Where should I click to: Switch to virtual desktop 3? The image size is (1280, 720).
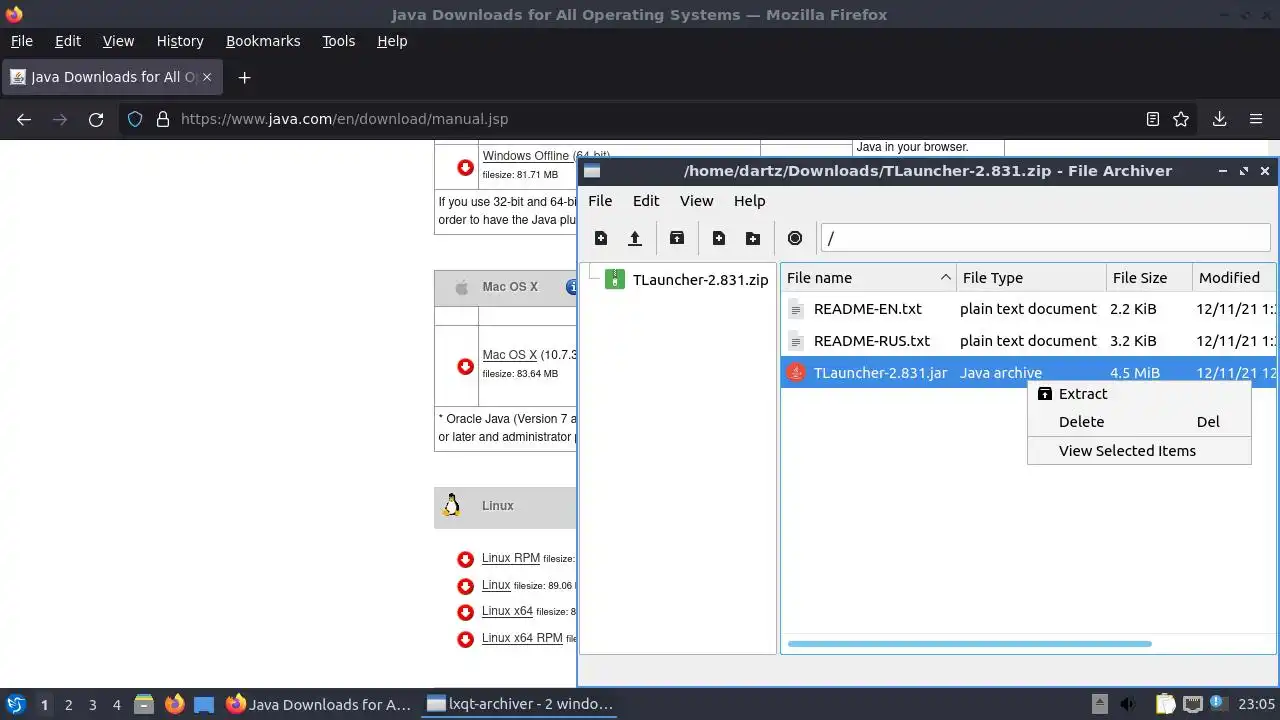[92, 704]
